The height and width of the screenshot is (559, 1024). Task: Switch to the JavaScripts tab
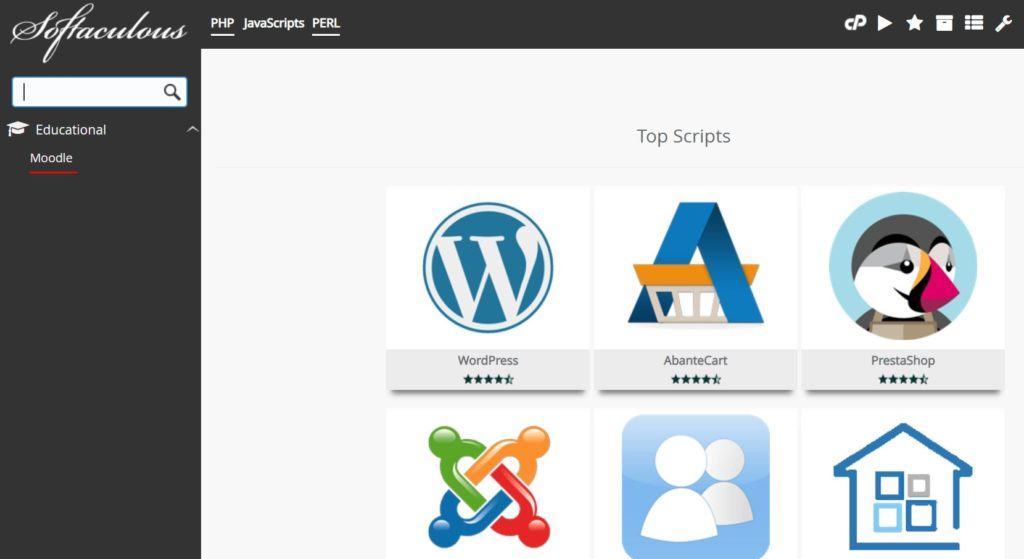coord(273,24)
